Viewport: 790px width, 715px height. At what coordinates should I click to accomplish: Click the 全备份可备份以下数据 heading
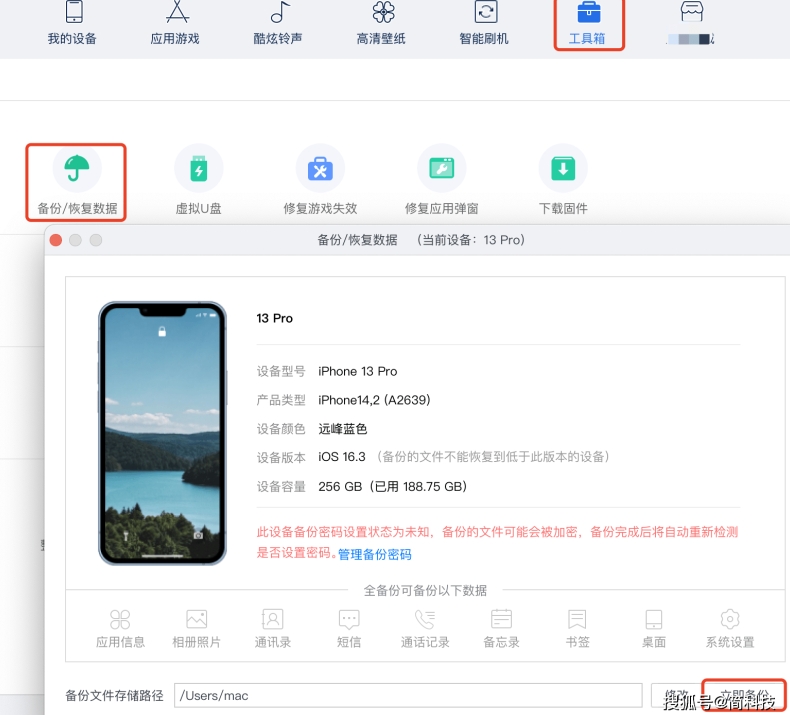(425, 591)
